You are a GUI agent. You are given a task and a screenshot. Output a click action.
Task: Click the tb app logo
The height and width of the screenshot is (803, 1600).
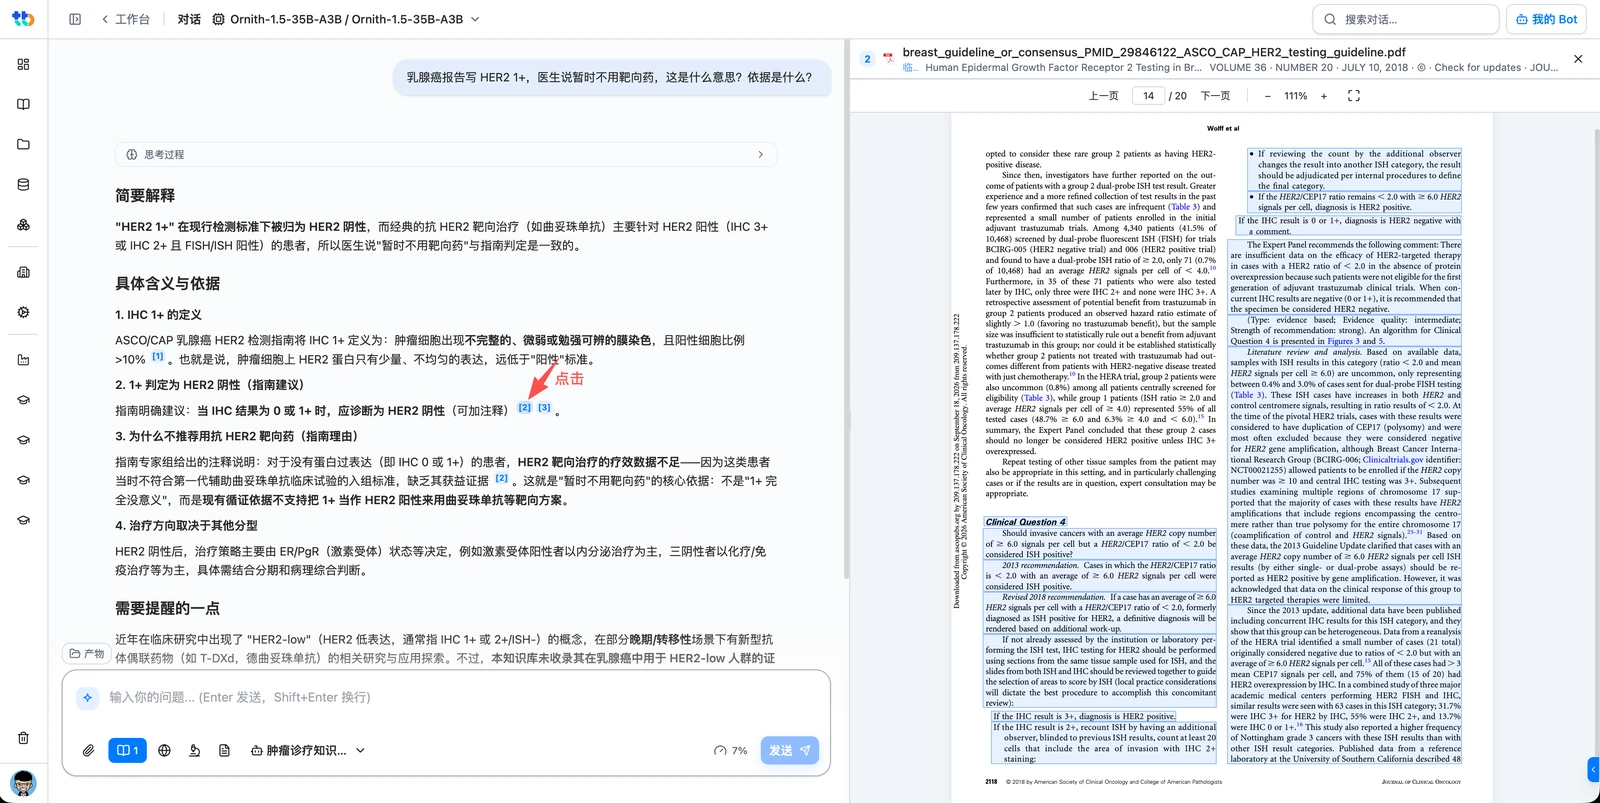(23, 19)
